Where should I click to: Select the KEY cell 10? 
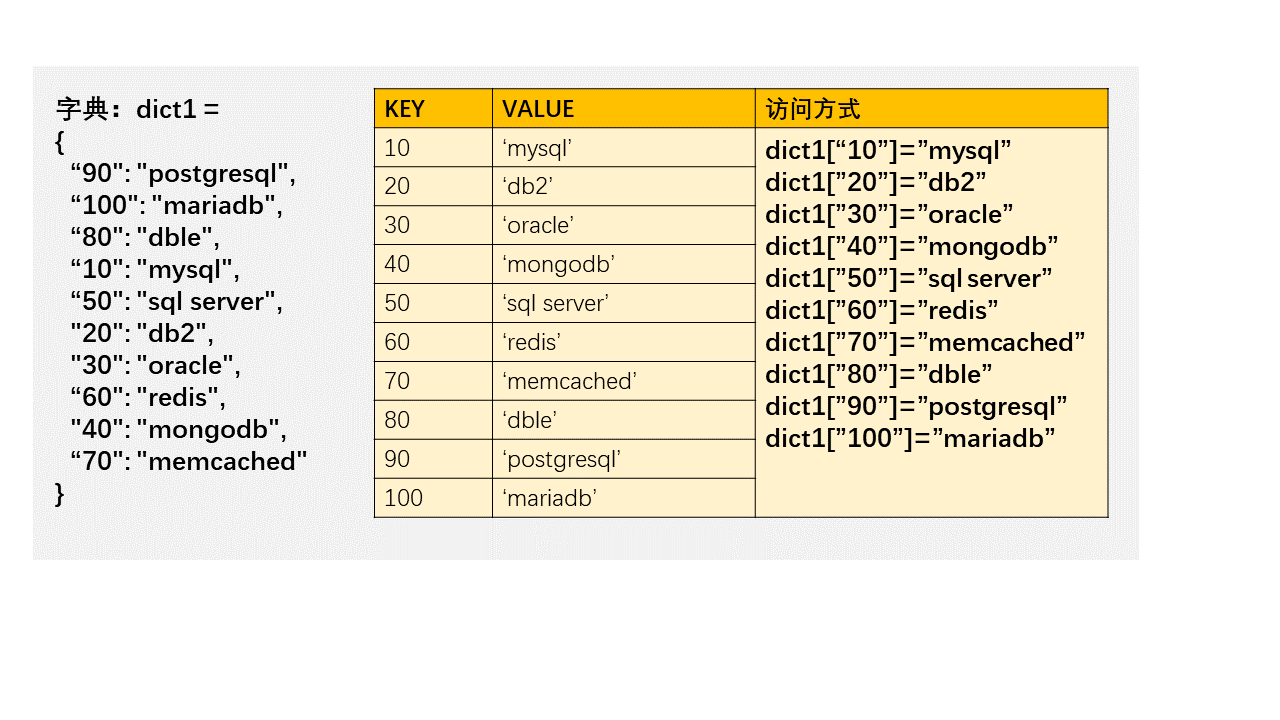tap(433, 148)
